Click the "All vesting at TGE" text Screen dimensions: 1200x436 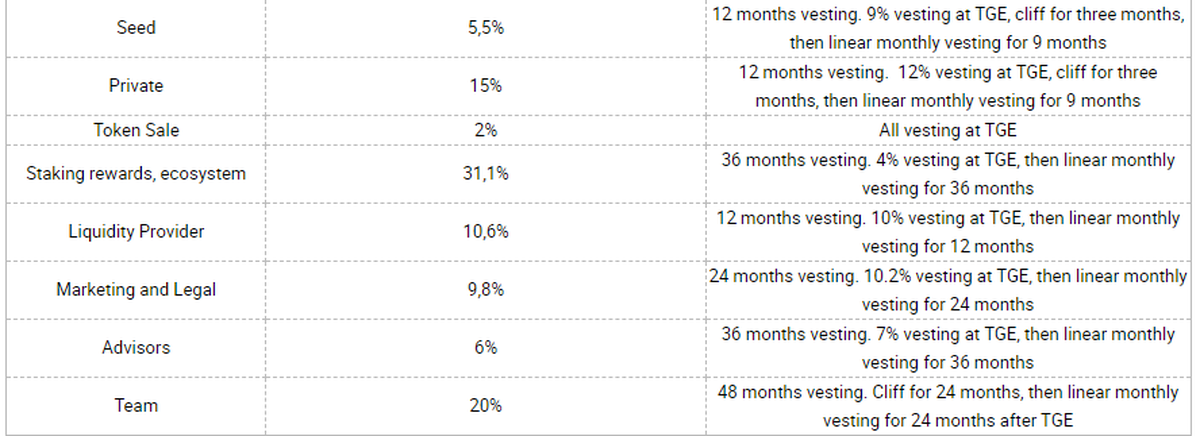click(947, 130)
